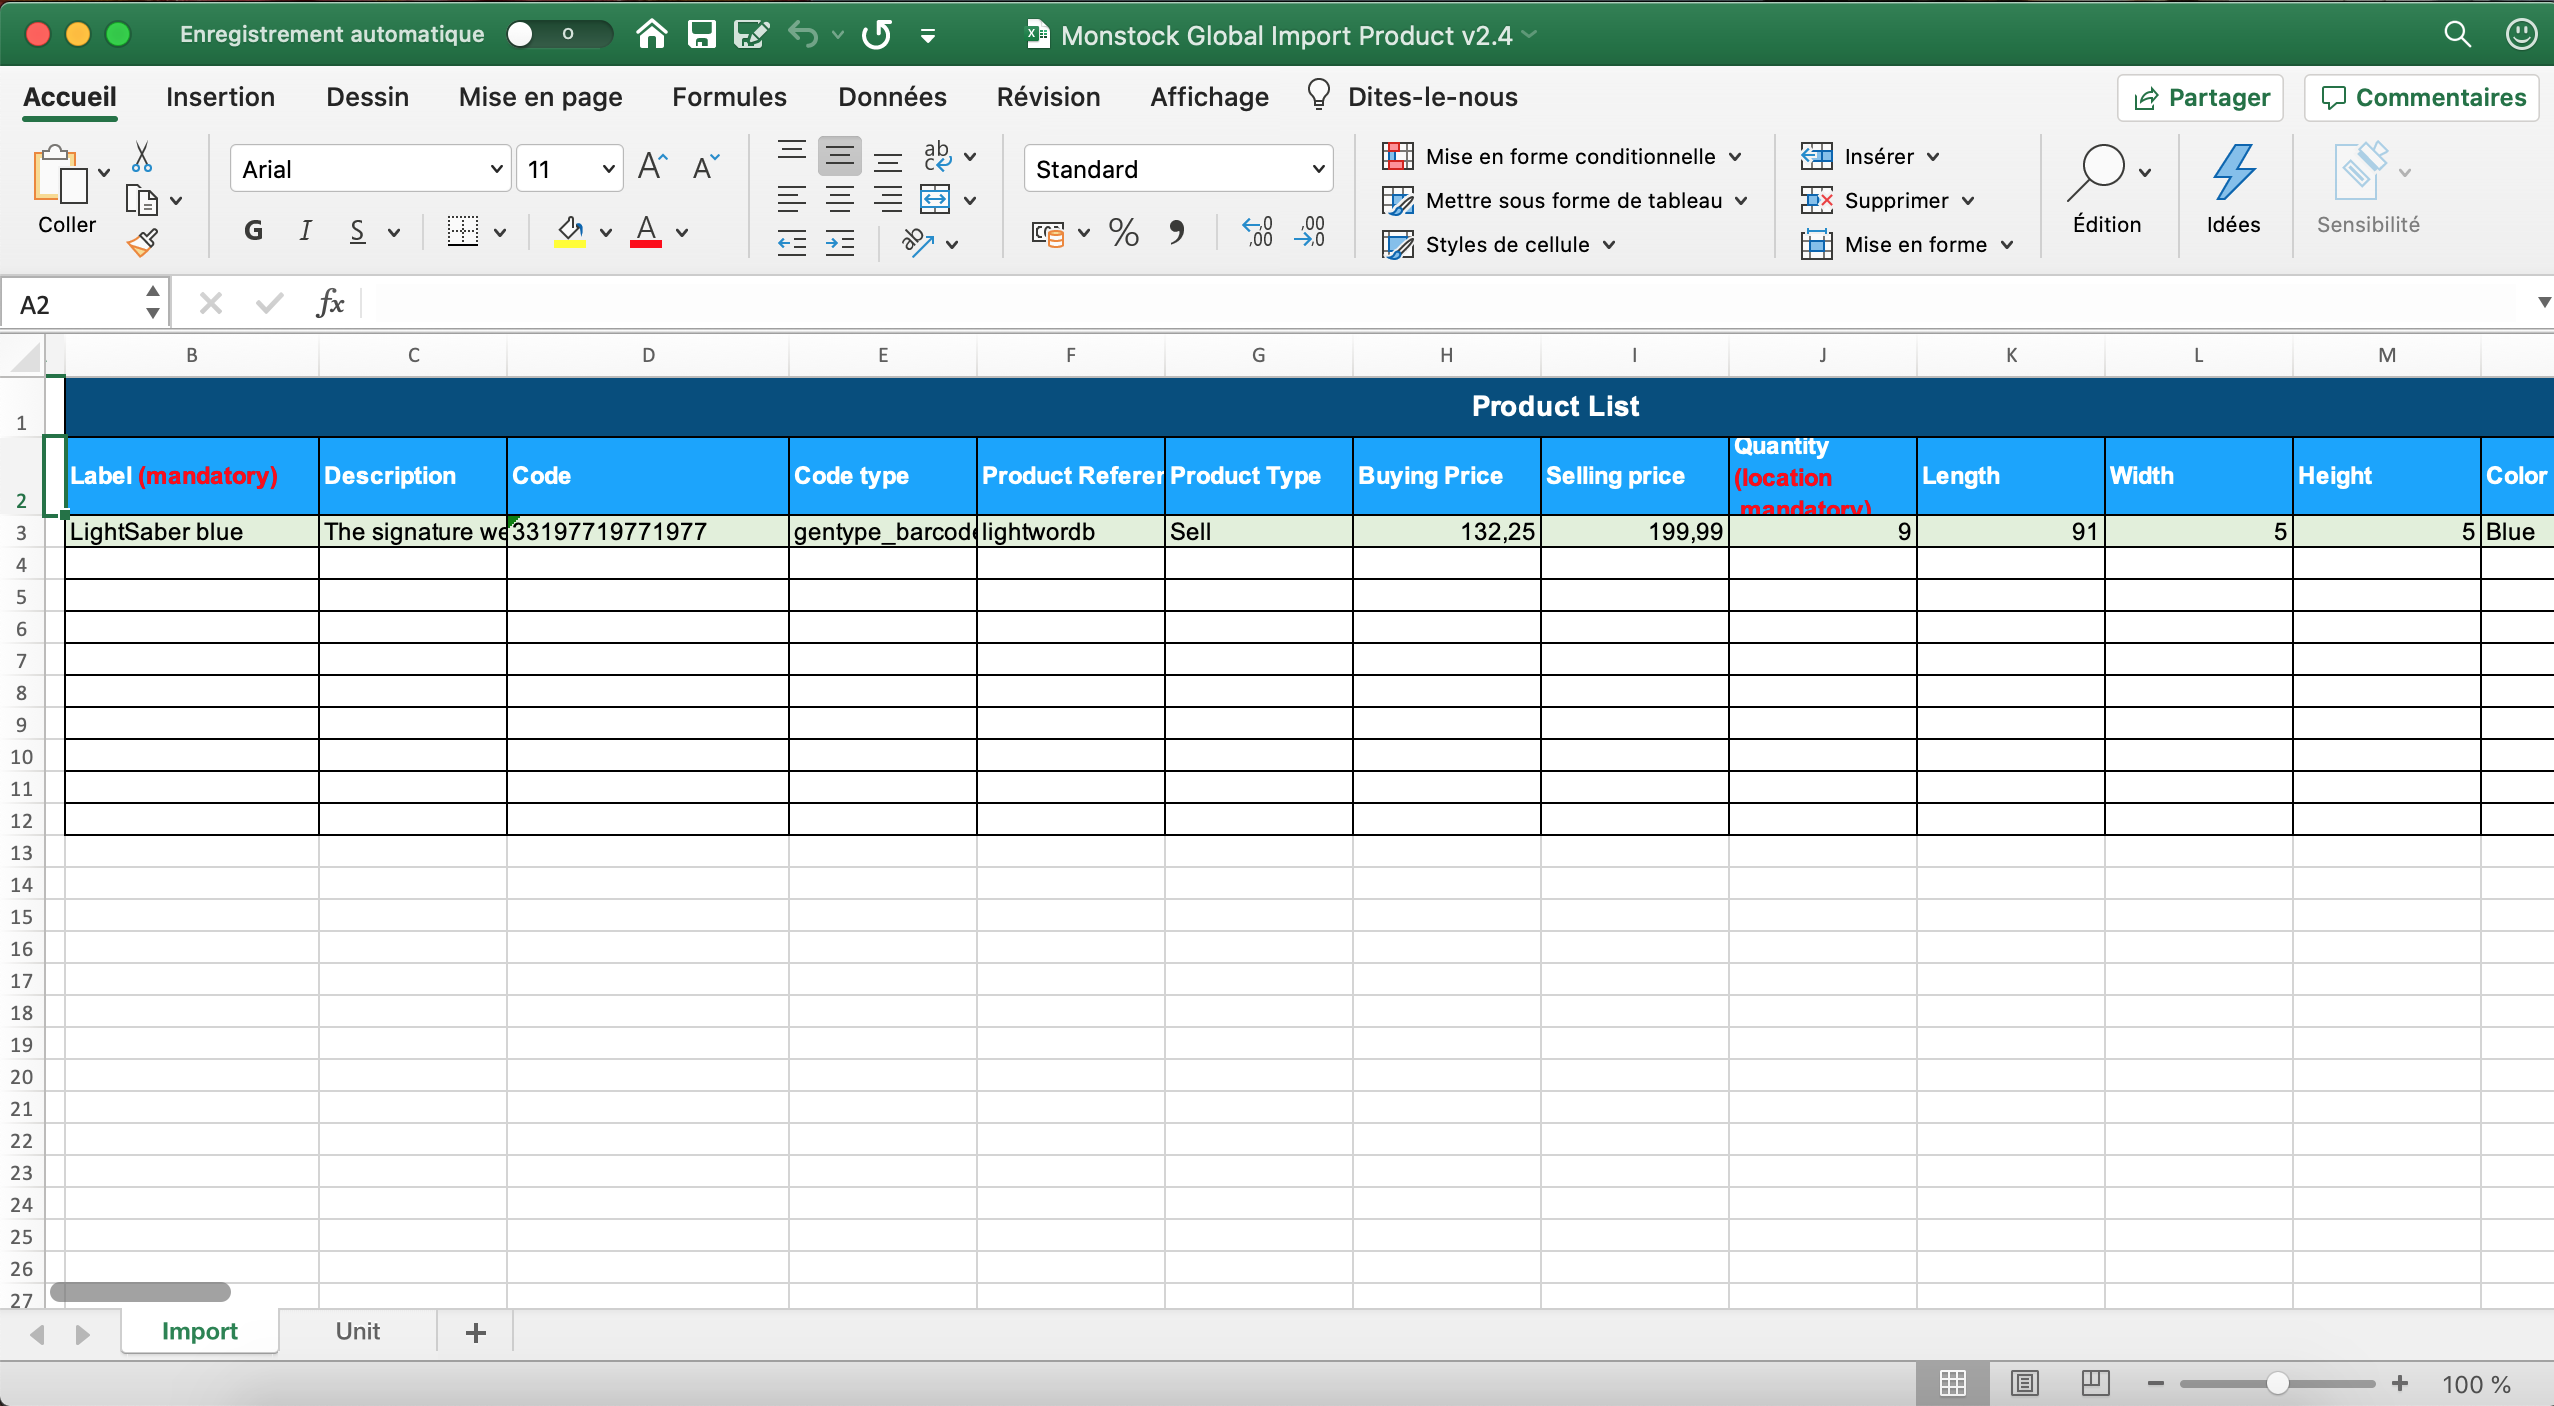Toggle align right icon
The height and width of the screenshot is (1406, 2554).
[888, 200]
